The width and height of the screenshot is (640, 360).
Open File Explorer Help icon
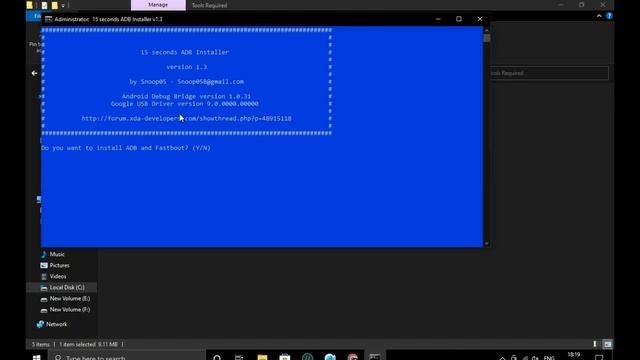coord(609,16)
